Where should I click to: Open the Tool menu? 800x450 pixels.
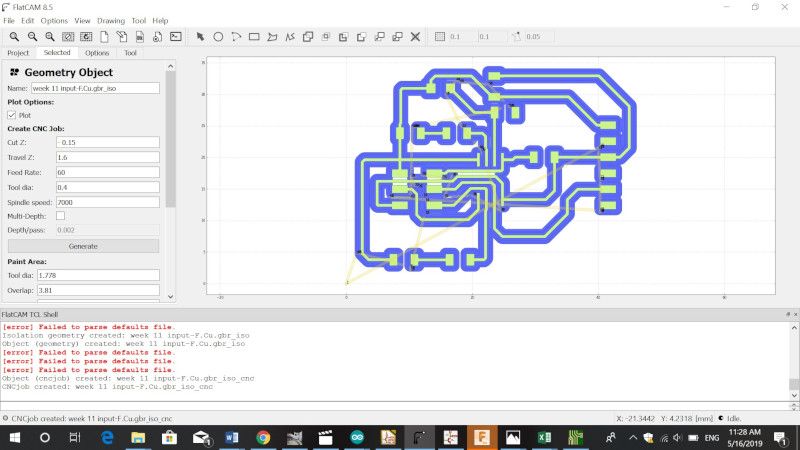point(139,21)
